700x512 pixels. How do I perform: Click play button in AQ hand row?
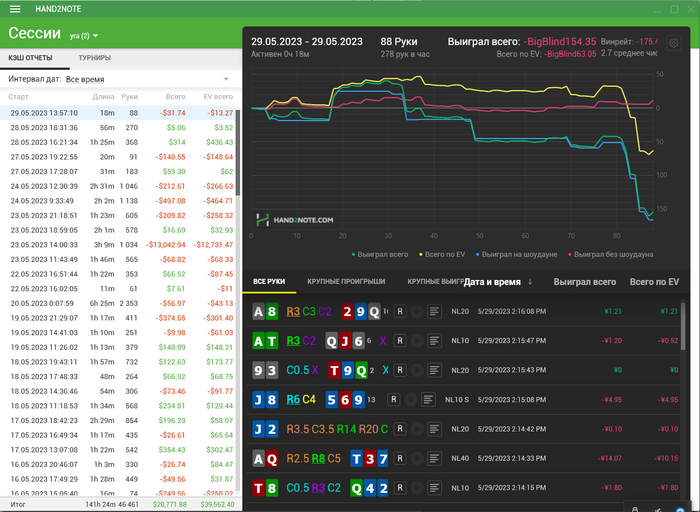[x=417, y=458]
